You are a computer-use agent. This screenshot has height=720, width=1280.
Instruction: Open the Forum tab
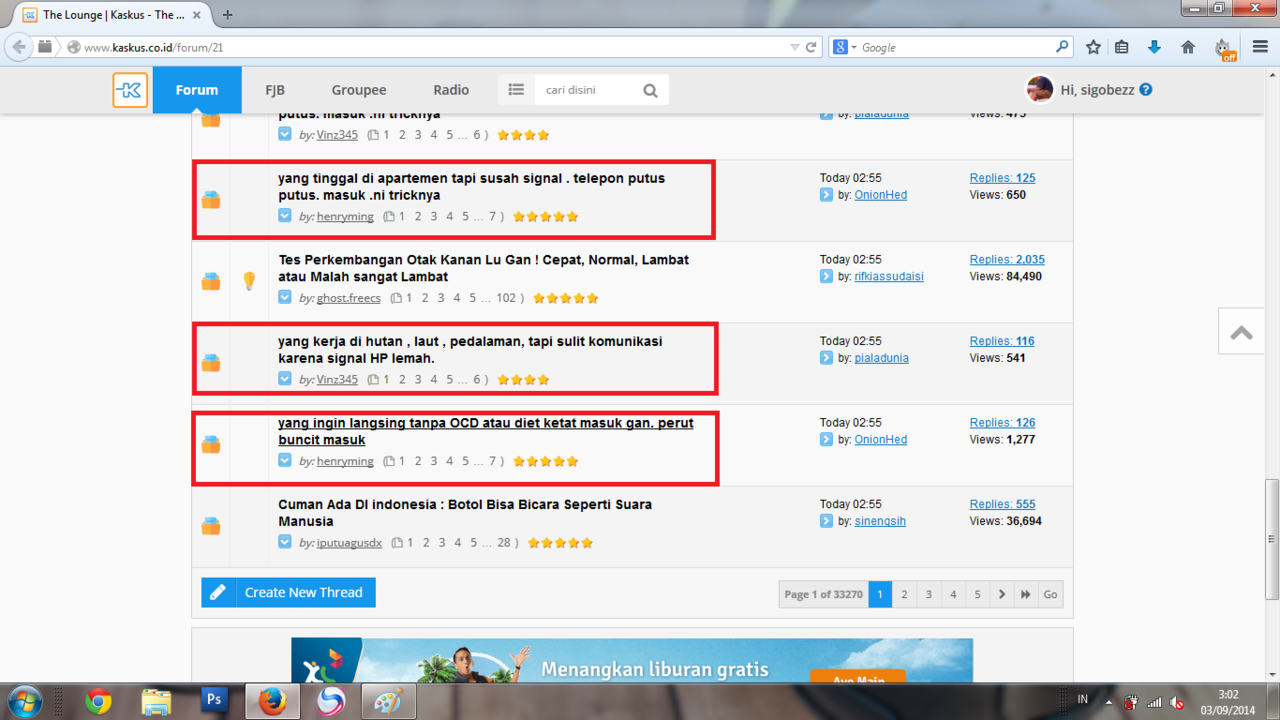(197, 90)
